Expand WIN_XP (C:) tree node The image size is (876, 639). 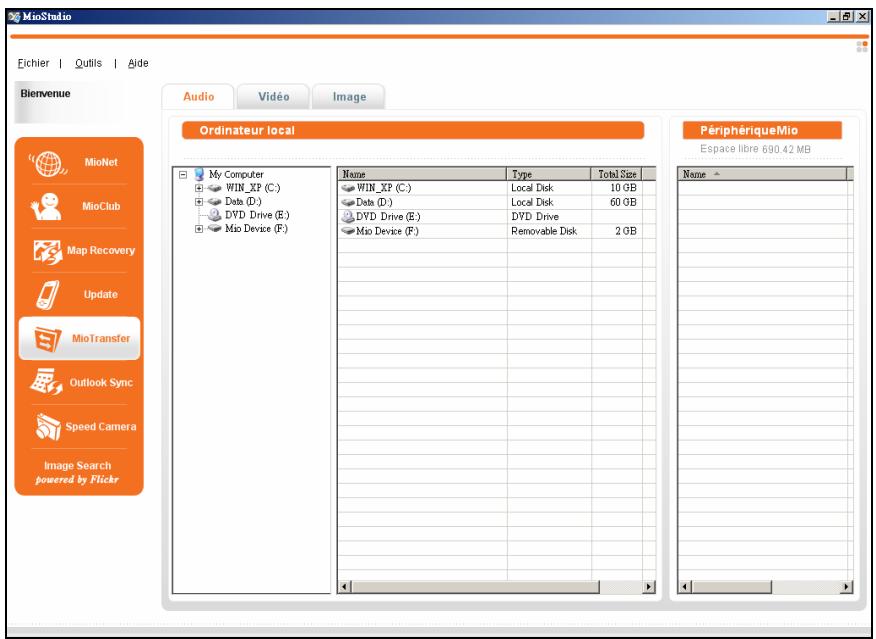199,188
